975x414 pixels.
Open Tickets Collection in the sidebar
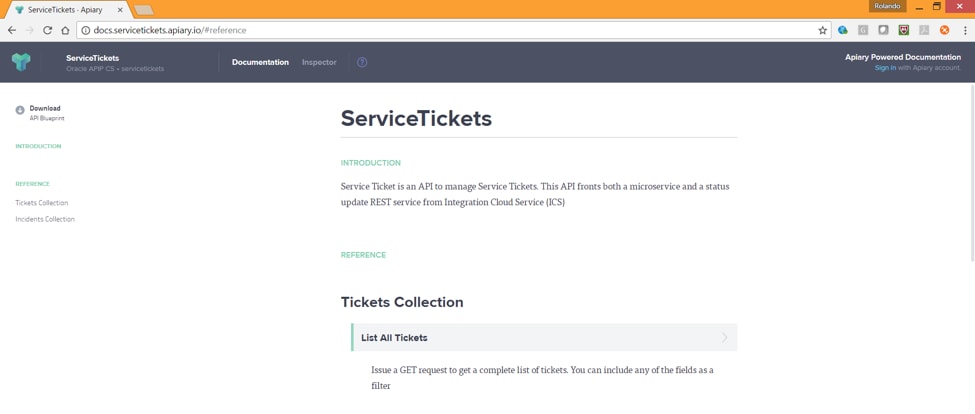click(42, 203)
